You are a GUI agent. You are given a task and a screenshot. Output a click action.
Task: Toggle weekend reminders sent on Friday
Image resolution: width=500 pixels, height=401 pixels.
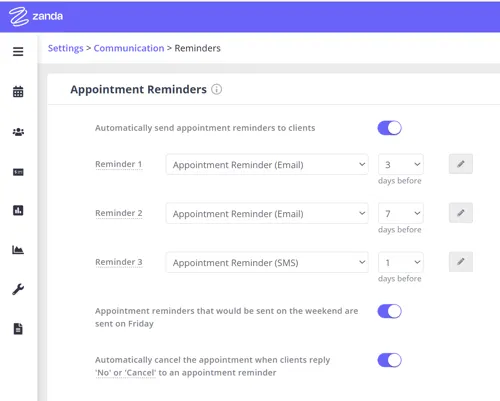389,311
